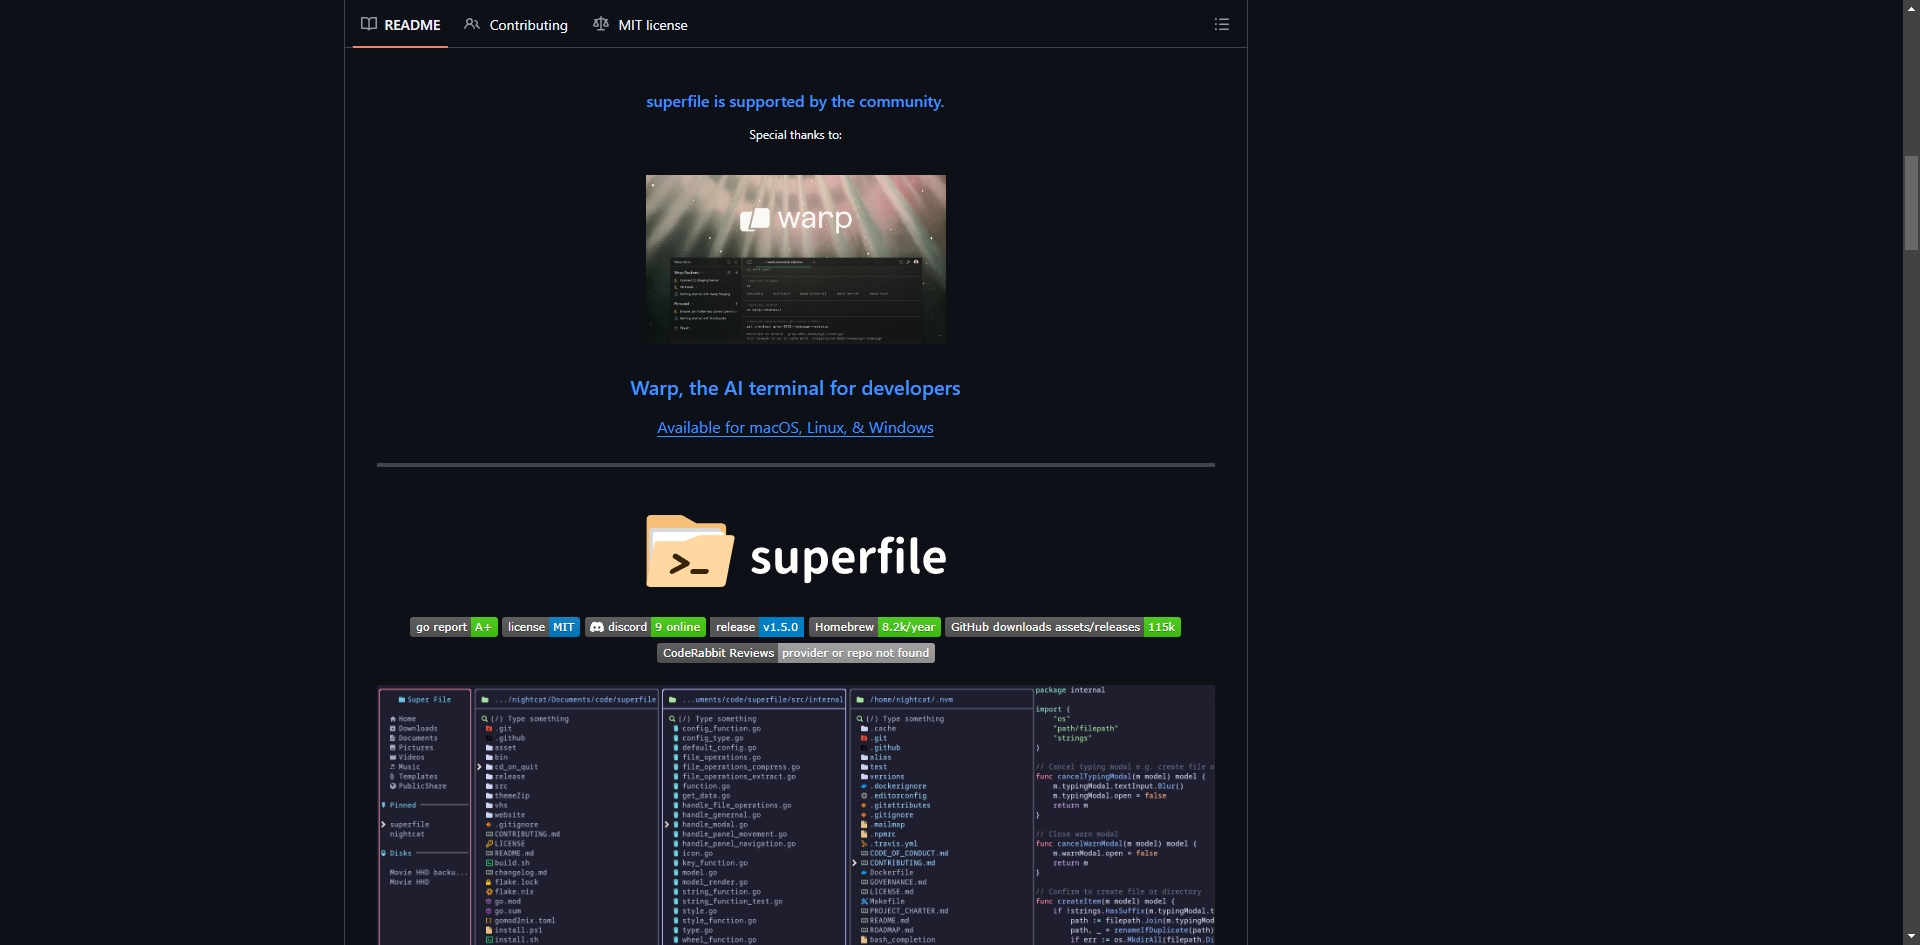This screenshot has width=1920, height=945.
Task: Open the GitHub downloads 115k badge
Action: tap(1063, 627)
